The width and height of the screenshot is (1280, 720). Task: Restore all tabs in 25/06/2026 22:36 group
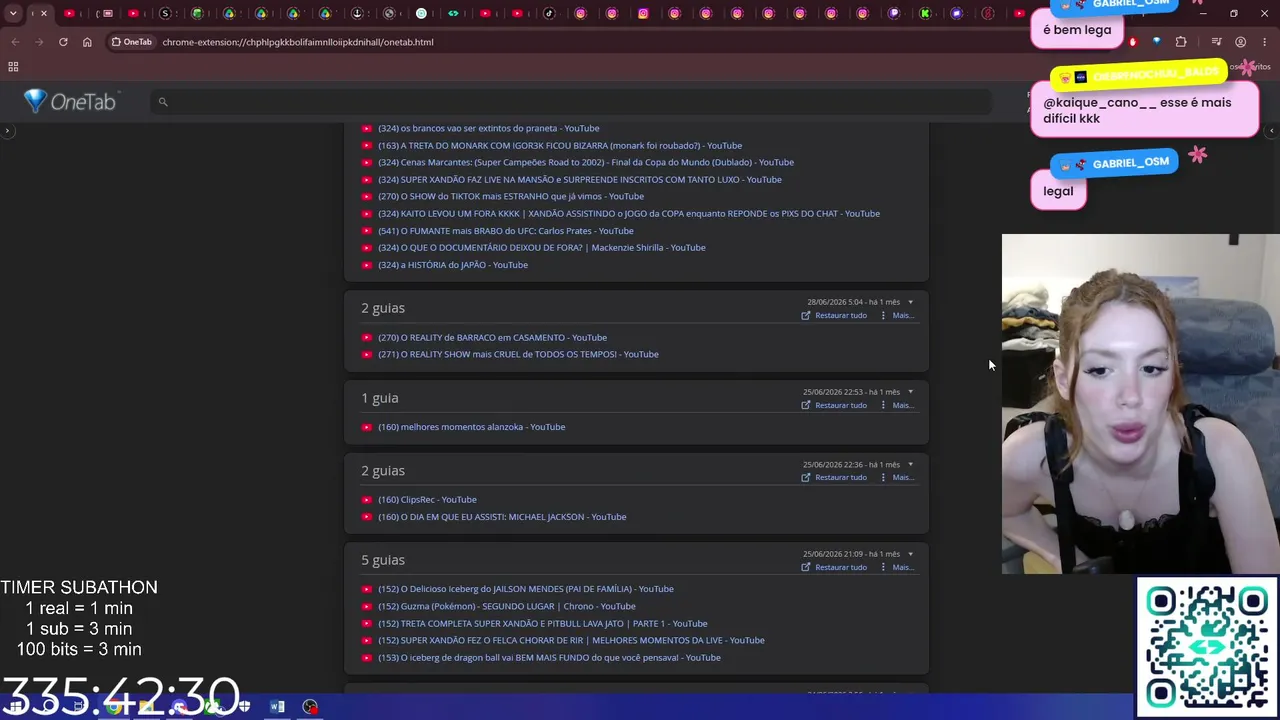coord(840,477)
